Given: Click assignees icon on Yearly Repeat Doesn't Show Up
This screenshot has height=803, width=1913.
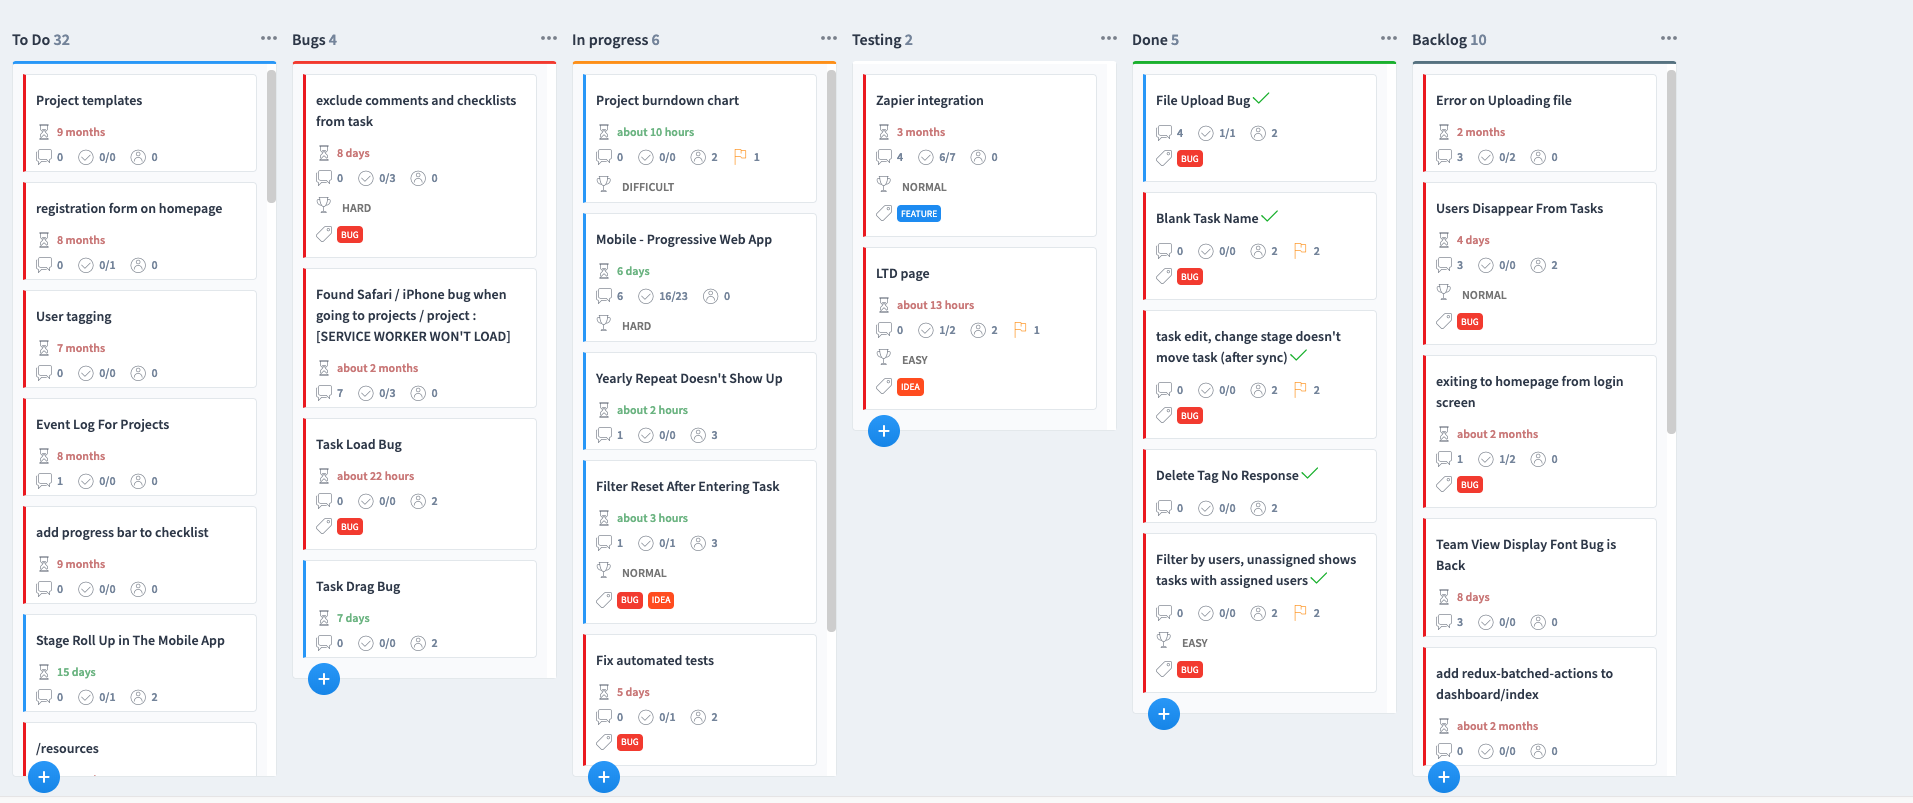Looking at the screenshot, I should 698,435.
